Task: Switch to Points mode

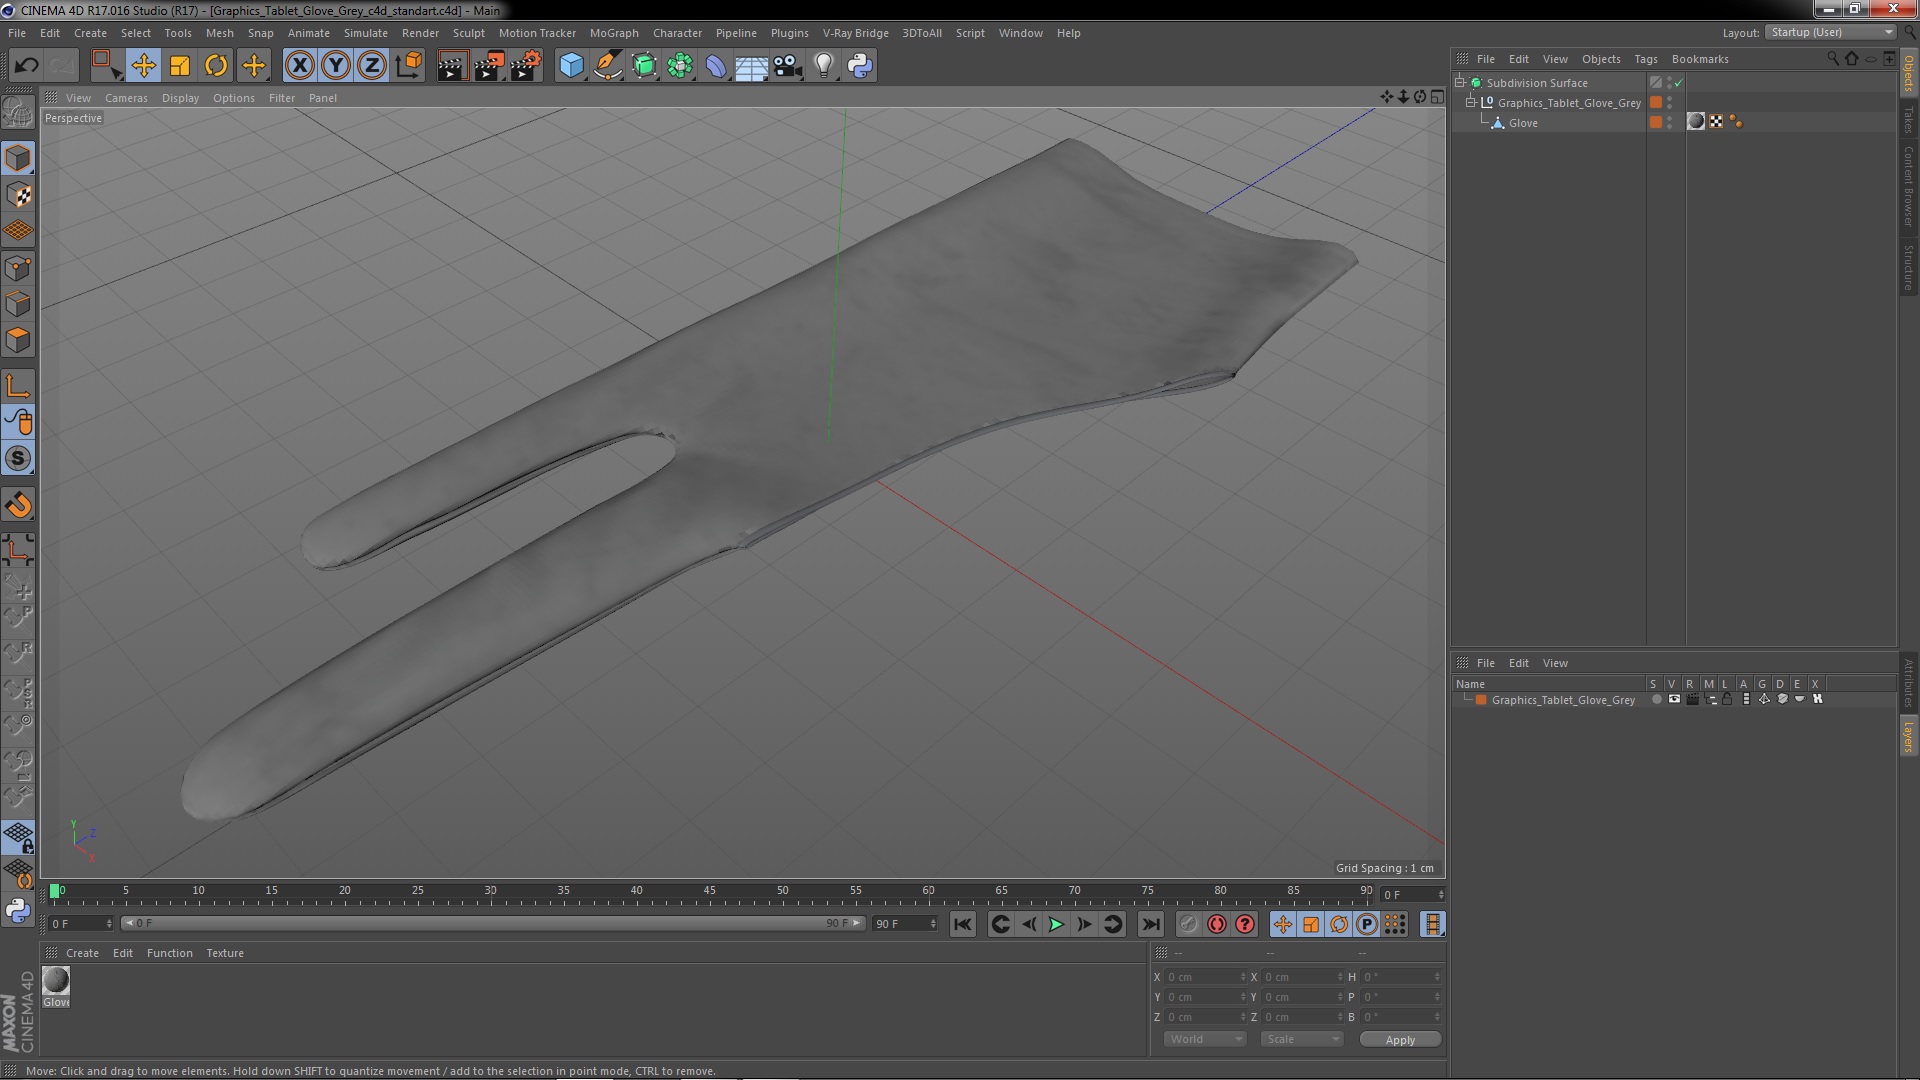Action: tap(18, 268)
